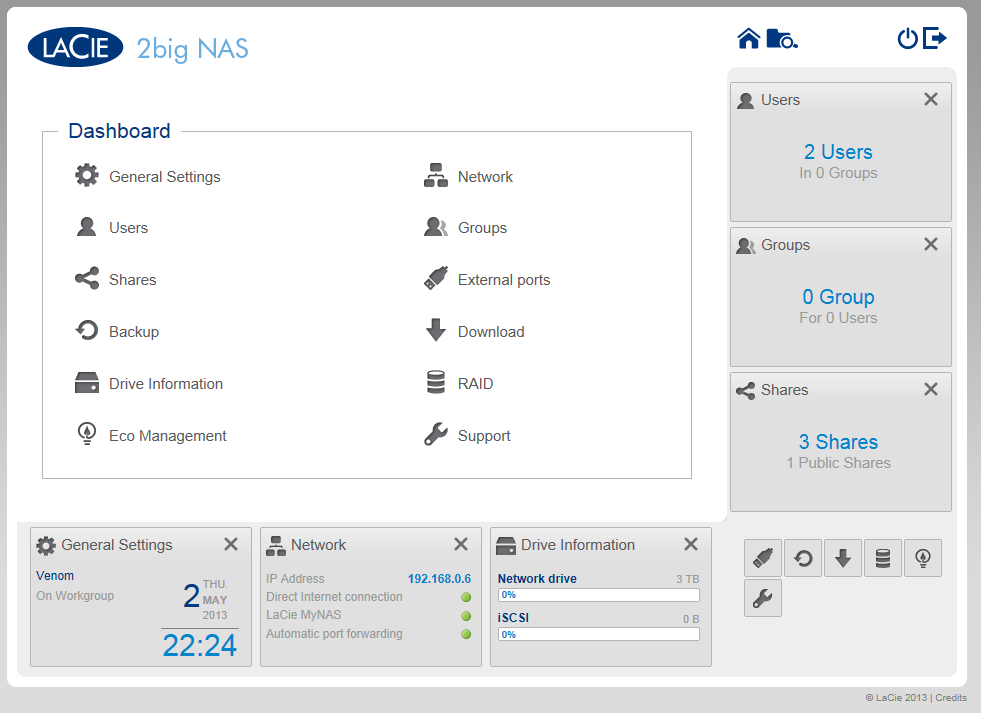The image size is (981, 713).
Task: Click the RAID disk stack icon in Dashboard
Action: [435, 382]
